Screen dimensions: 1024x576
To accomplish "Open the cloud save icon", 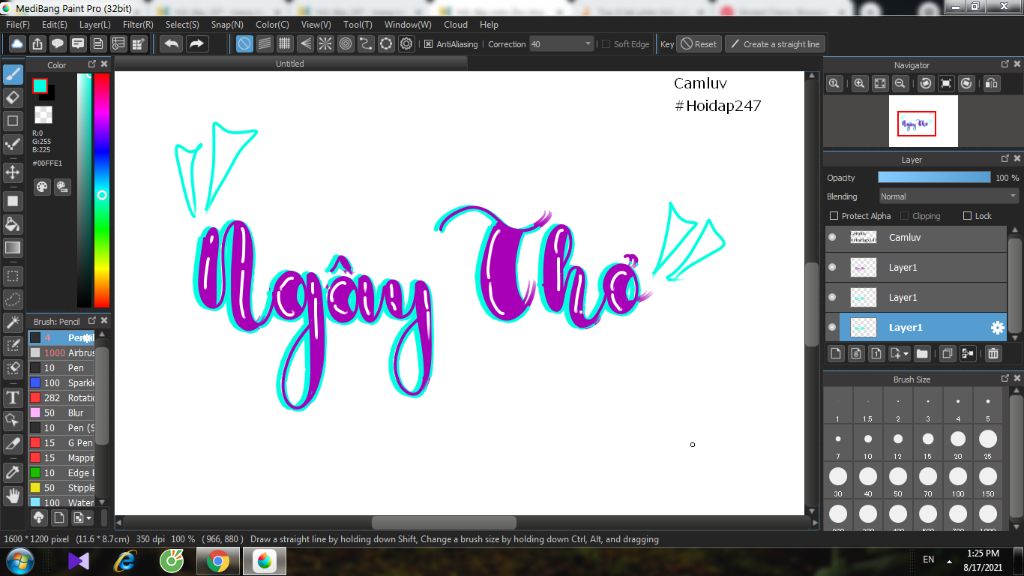I will coord(17,44).
